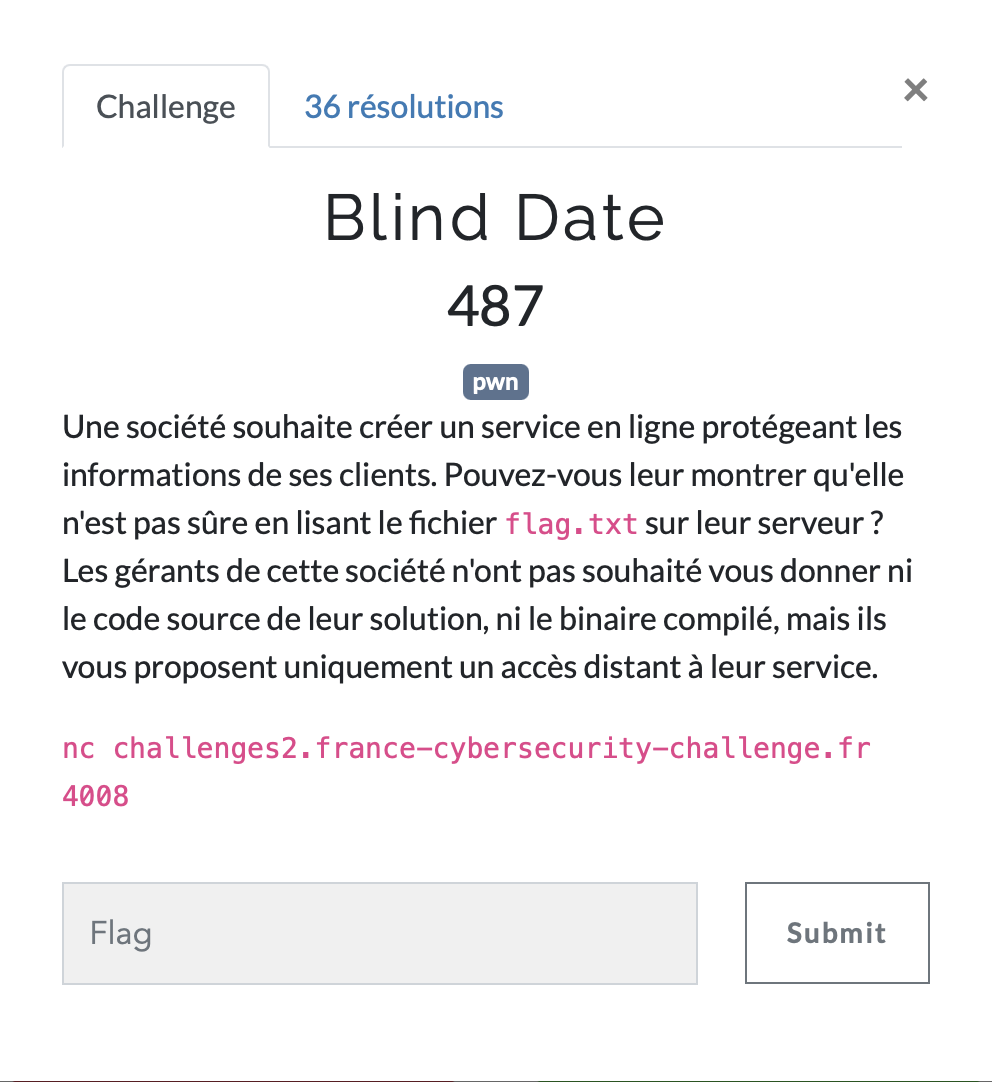The height and width of the screenshot is (1082, 992).
Task: Click the flag.txt inline code text
Action: (571, 523)
